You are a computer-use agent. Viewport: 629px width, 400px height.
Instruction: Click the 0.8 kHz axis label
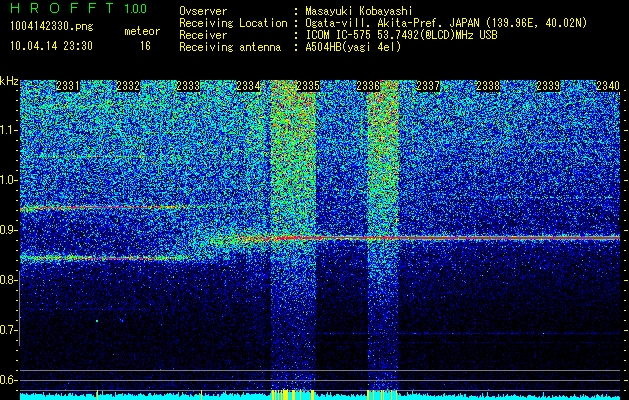pos(8,280)
